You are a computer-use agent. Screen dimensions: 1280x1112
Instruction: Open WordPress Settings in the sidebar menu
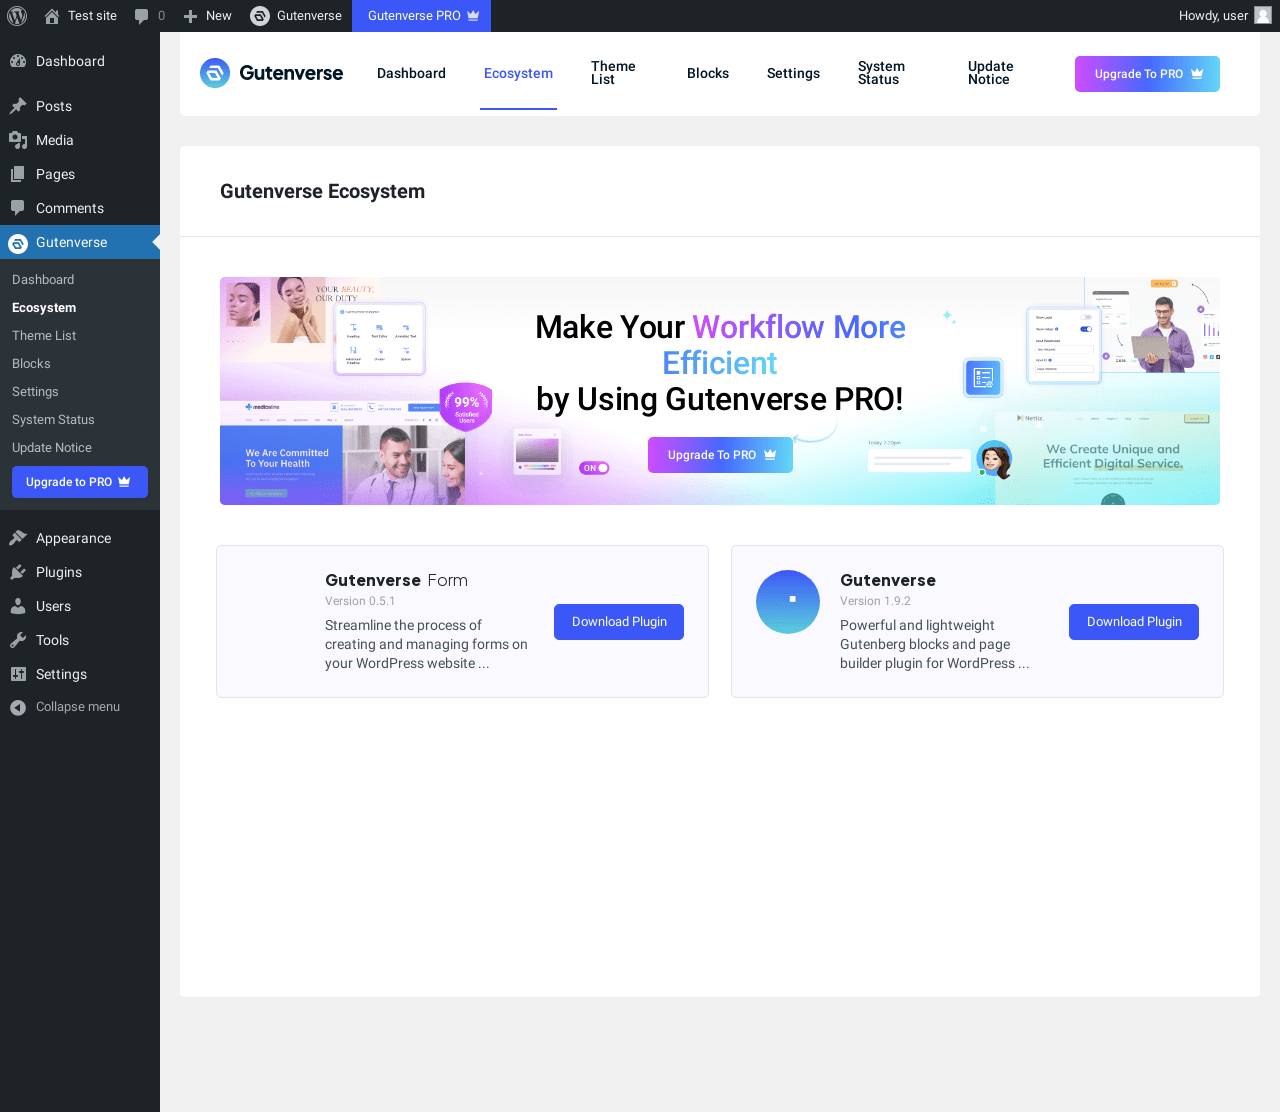pyautogui.click(x=80, y=674)
